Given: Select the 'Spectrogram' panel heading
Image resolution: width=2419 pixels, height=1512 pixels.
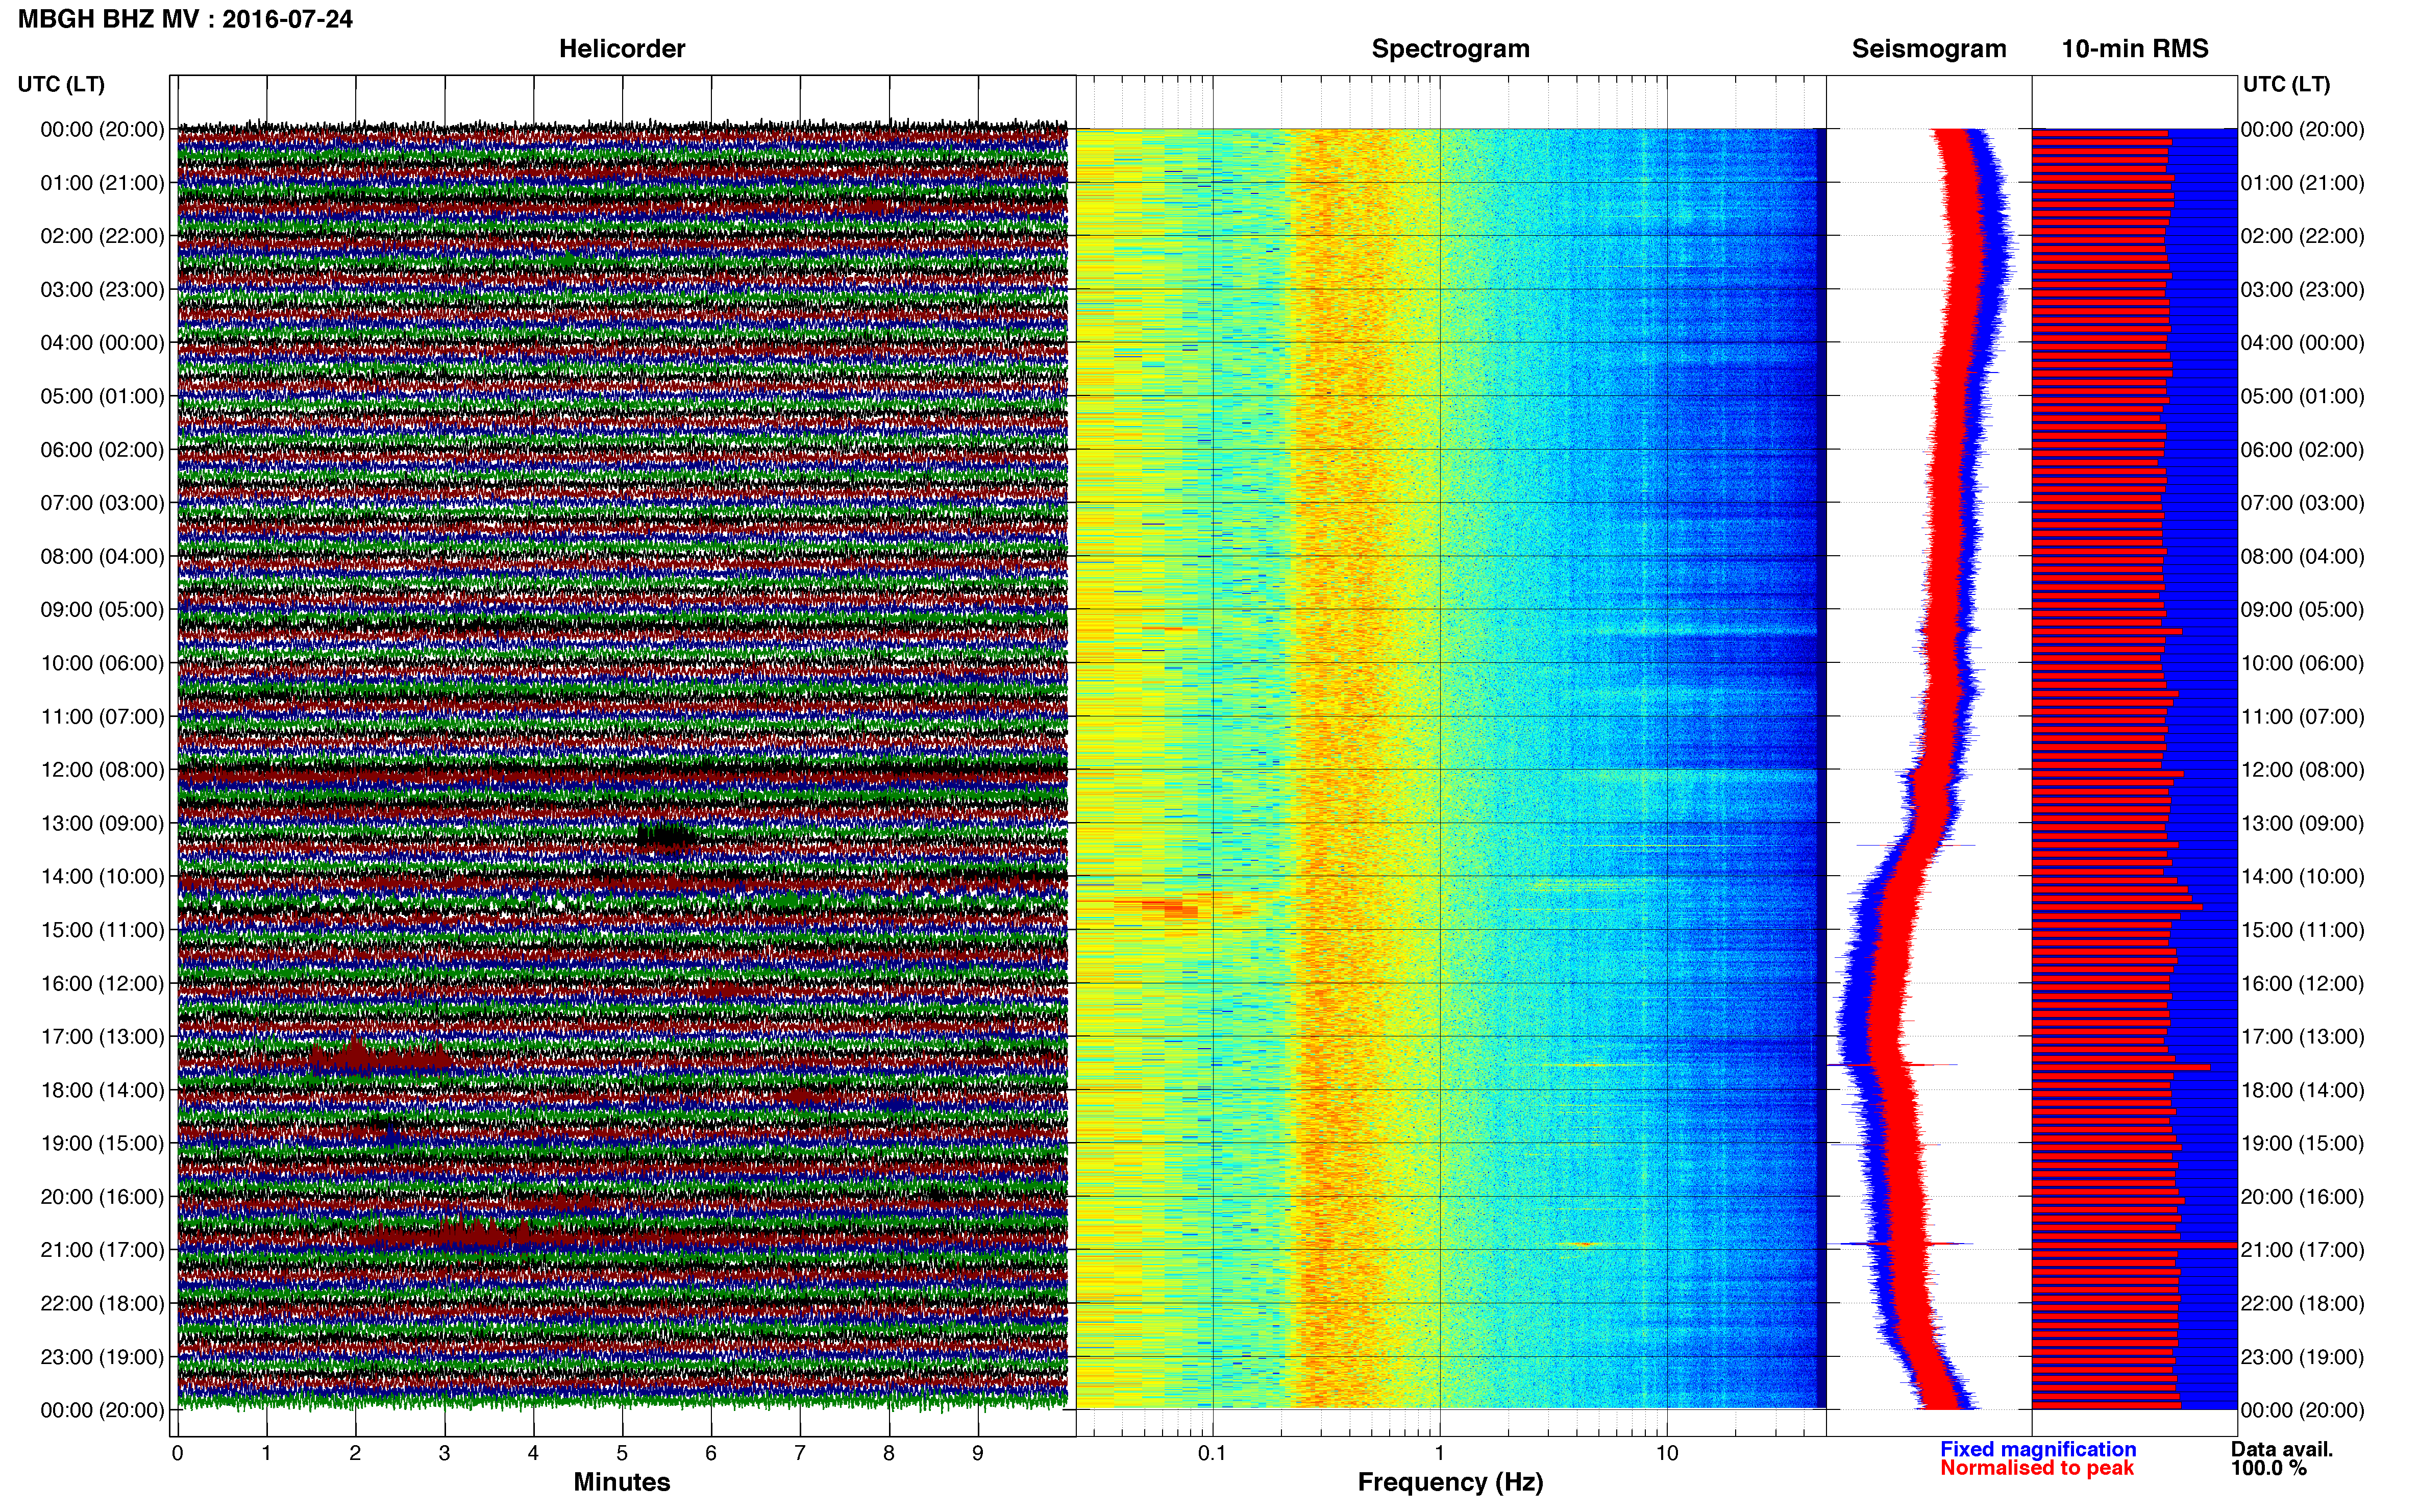Looking at the screenshot, I should pos(1450,49).
